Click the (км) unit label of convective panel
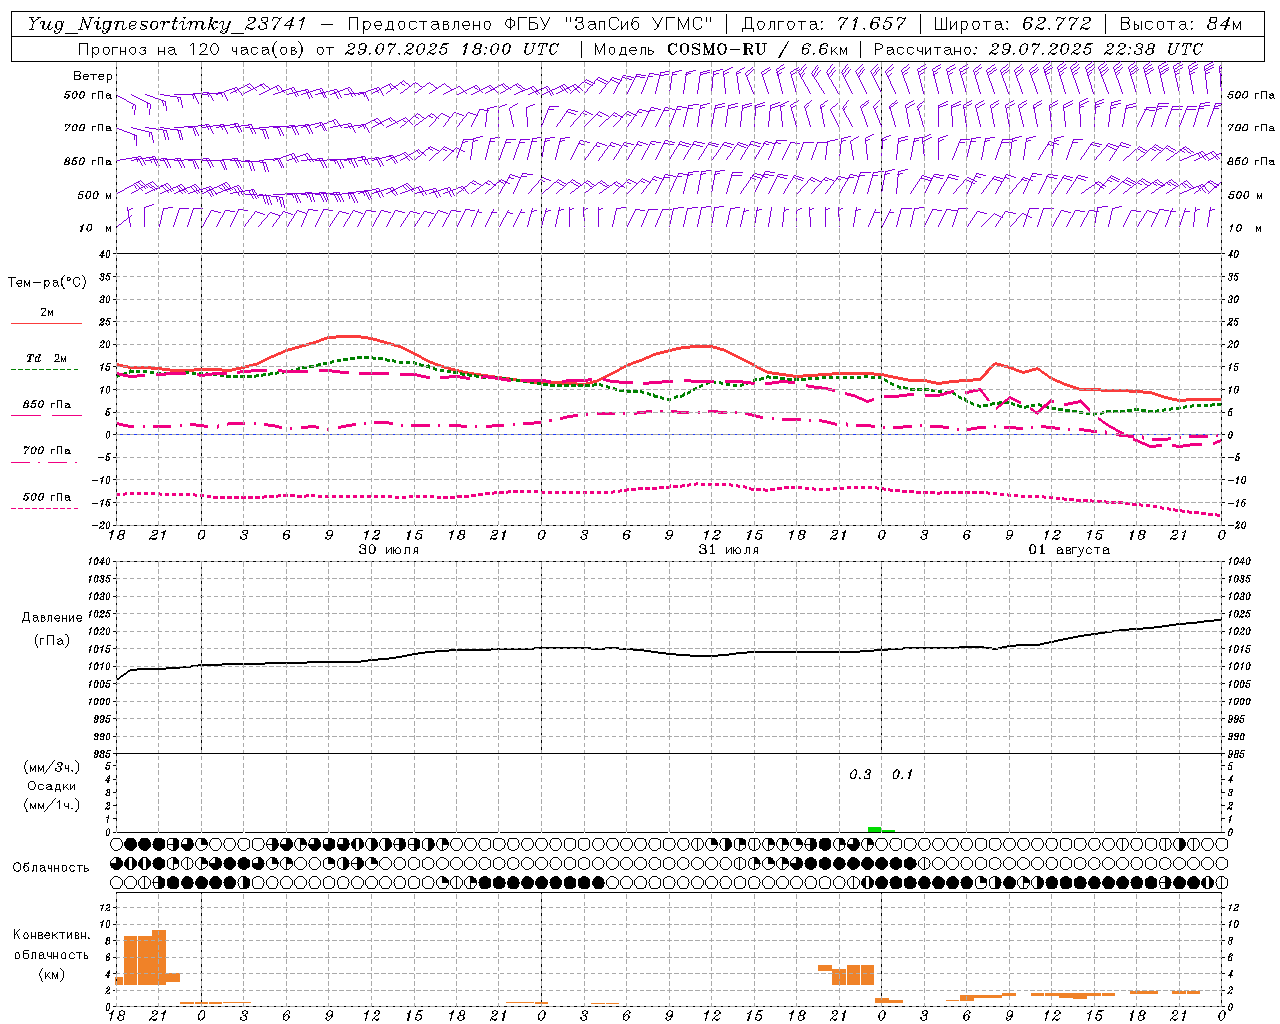This screenshot has height=1024, width=1280. 51,974
